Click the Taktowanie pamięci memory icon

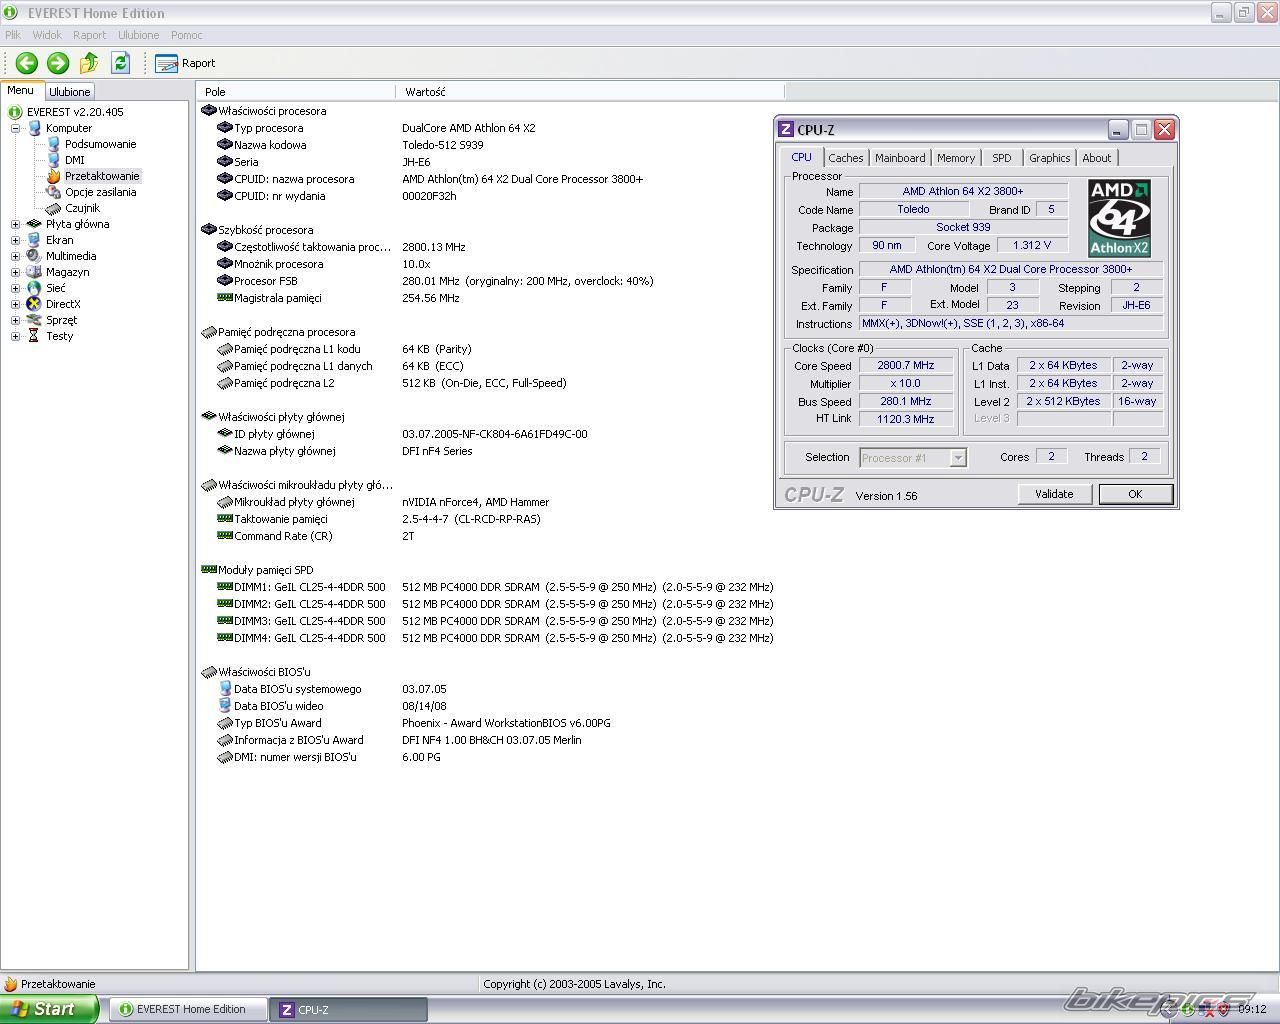(x=225, y=519)
